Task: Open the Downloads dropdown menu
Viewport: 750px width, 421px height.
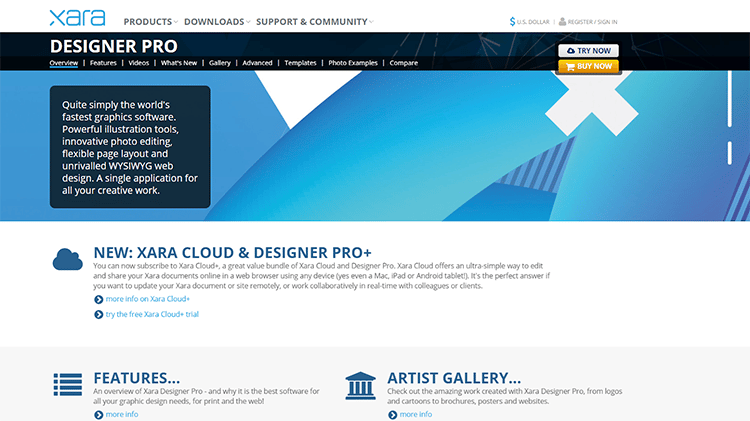Action: [x=217, y=21]
